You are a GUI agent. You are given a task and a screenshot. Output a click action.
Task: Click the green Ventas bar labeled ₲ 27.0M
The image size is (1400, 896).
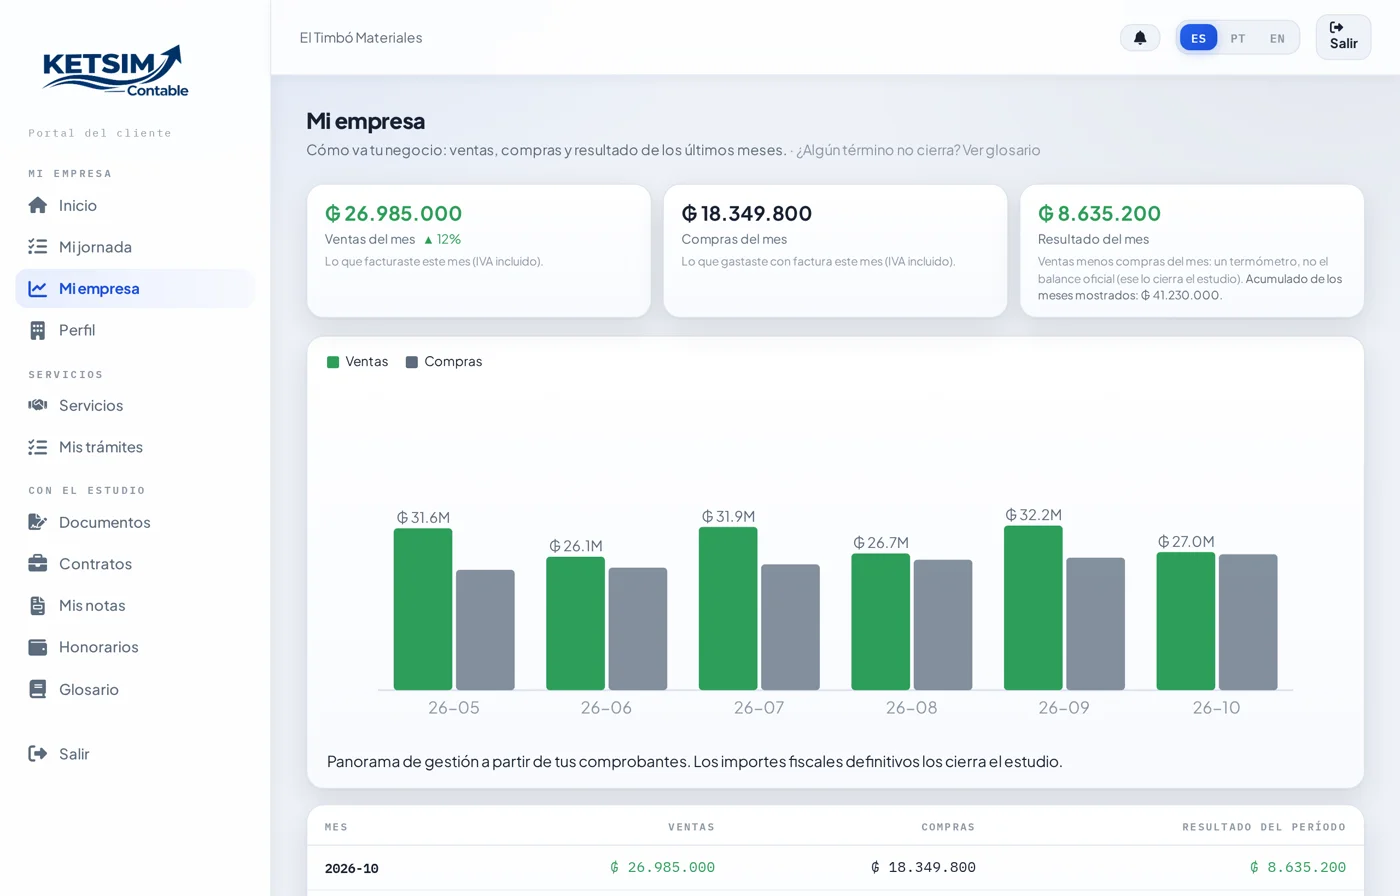click(x=1186, y=621)
